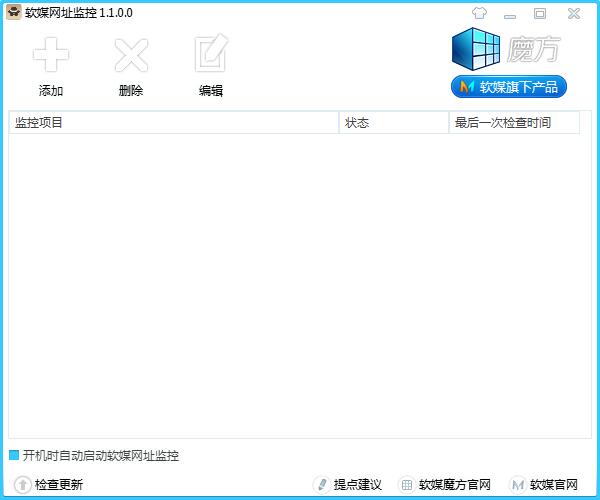This screenshot has width=600, height=500.
Task: Maximize the 软媒网址监控 window
Action: pyautogui.click(x=540, y=14)
